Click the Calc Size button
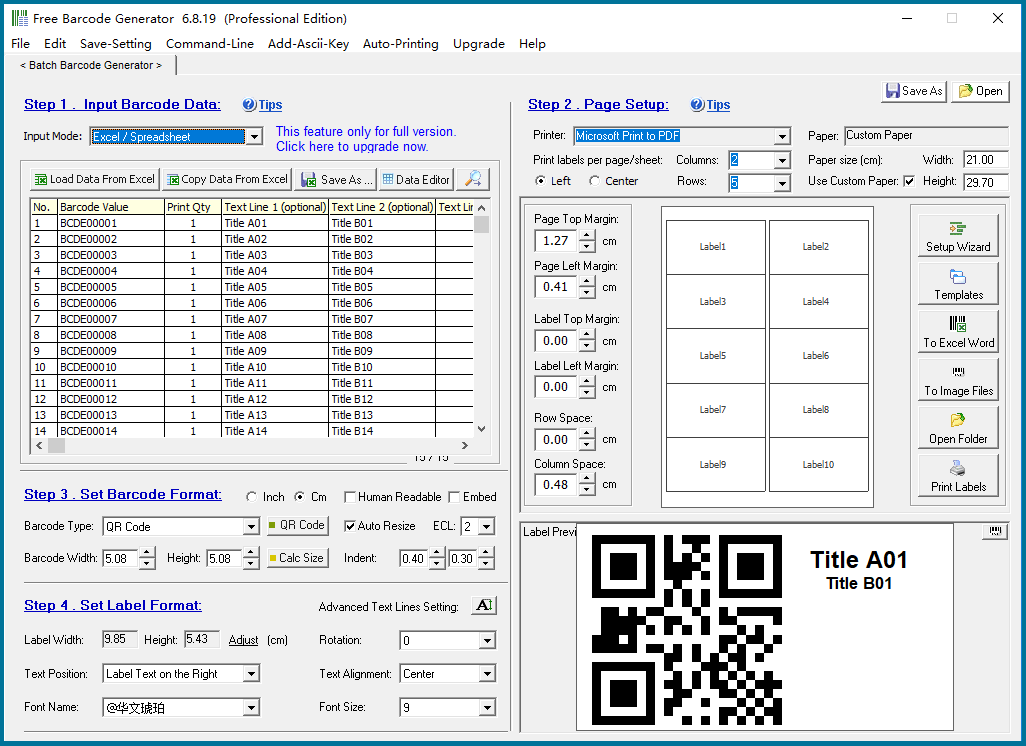Viewport: 1026px width, 746px height. point(297,558)
